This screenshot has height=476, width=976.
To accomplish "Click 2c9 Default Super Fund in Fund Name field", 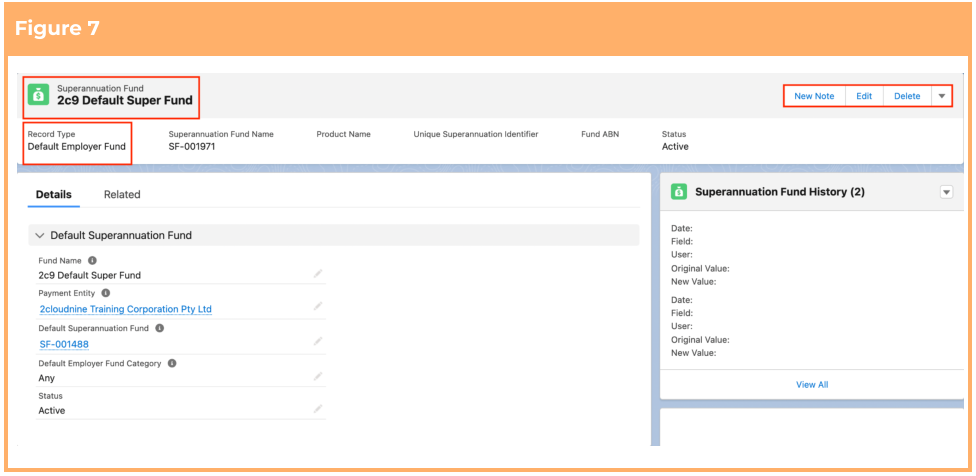I will point(90,275).
